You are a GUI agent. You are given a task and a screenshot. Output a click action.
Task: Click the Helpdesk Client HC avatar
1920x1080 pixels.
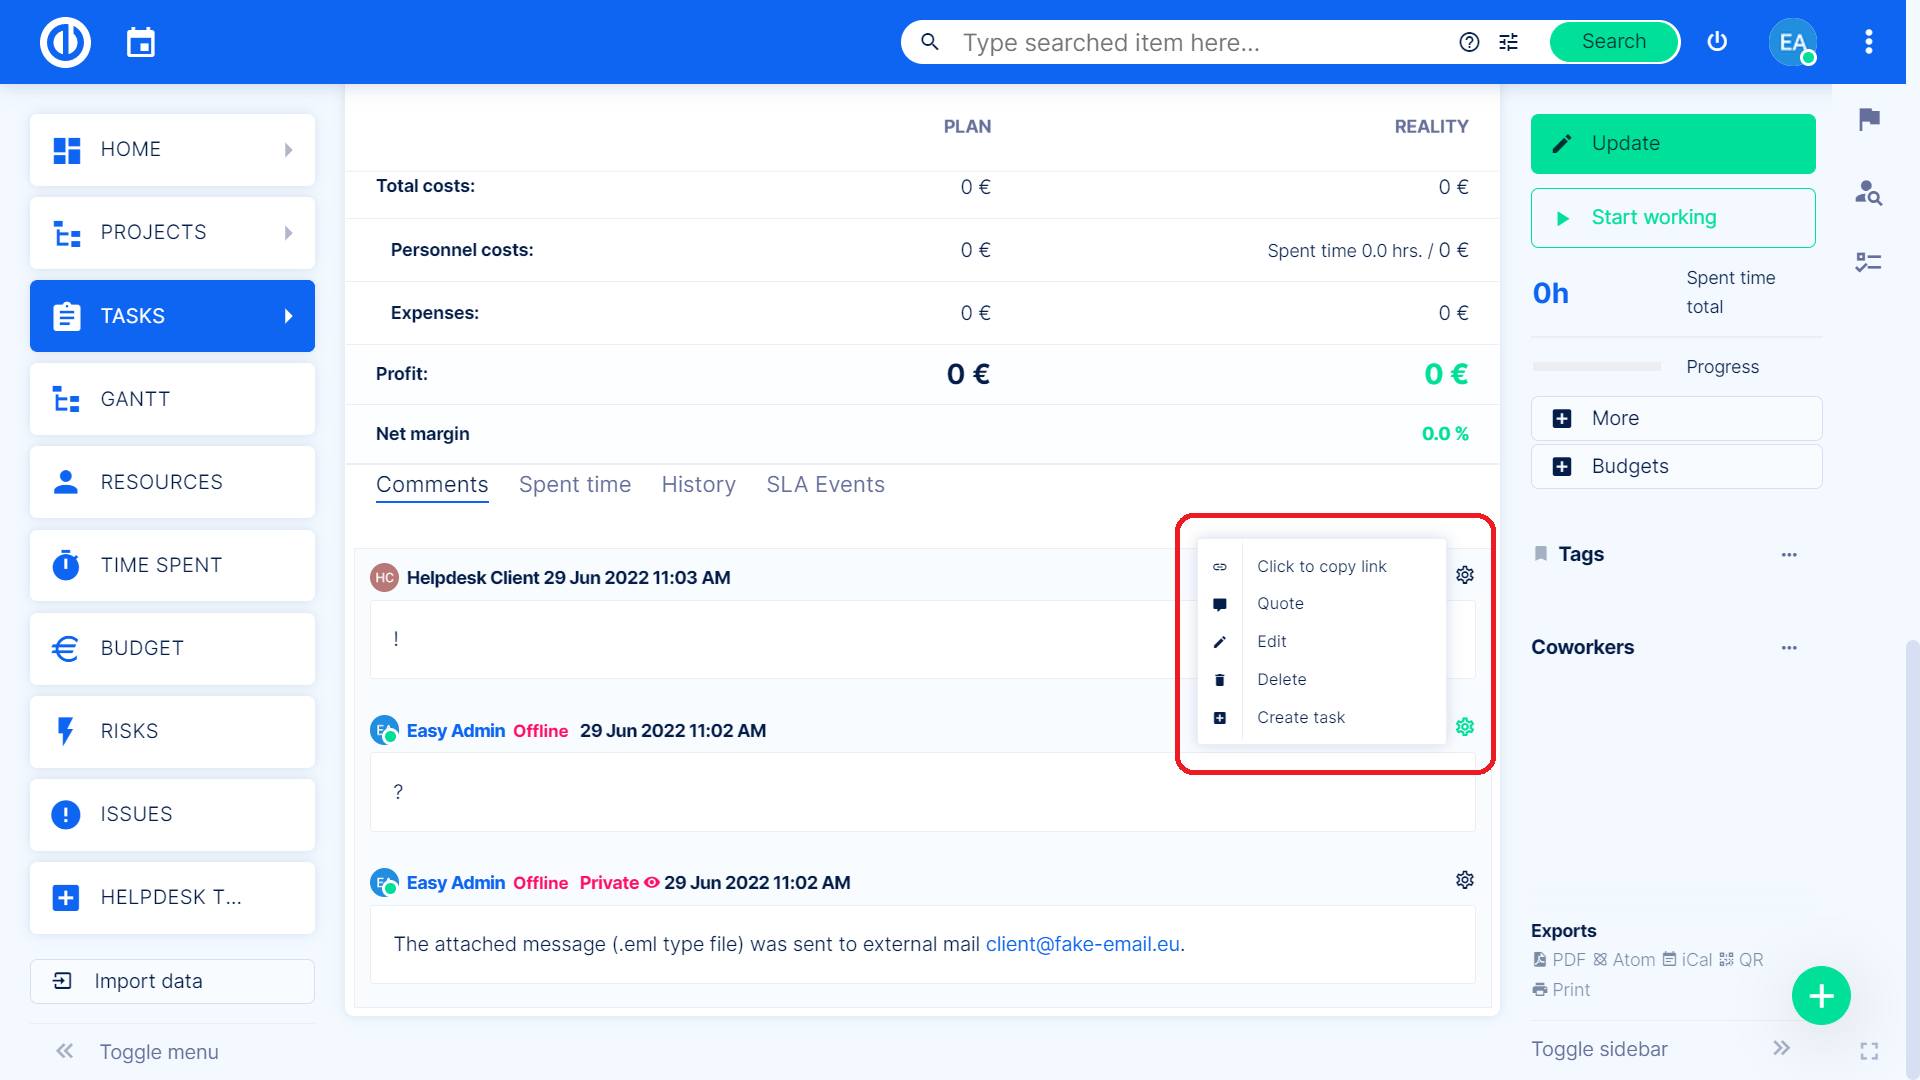[x=385, y=578]
